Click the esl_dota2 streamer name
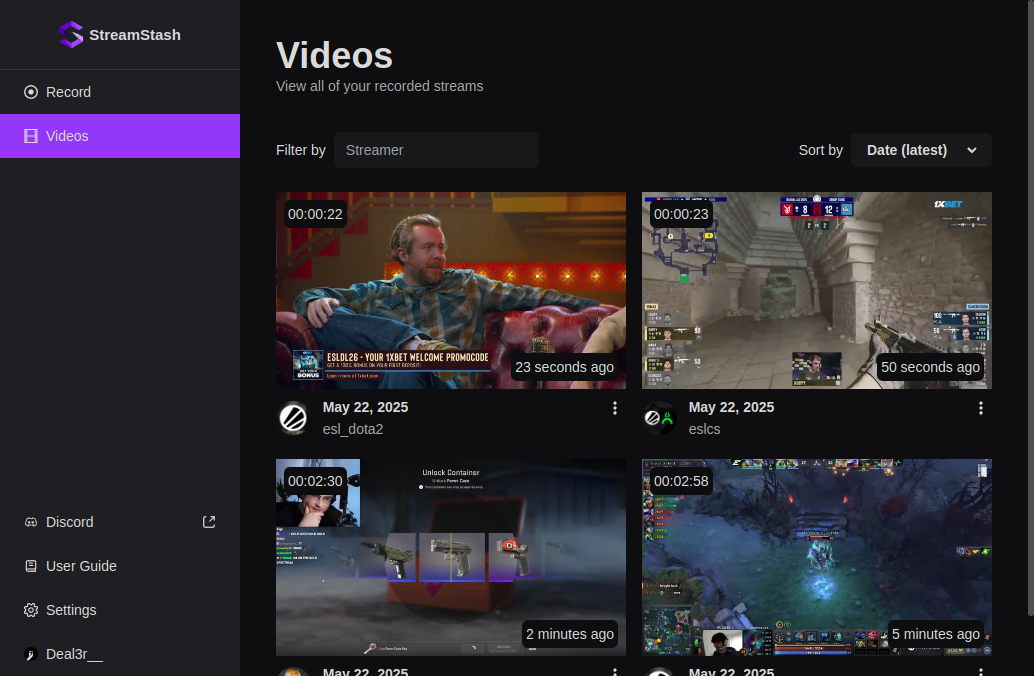This screenshot has width=1034, height=676. coord(353,429)
